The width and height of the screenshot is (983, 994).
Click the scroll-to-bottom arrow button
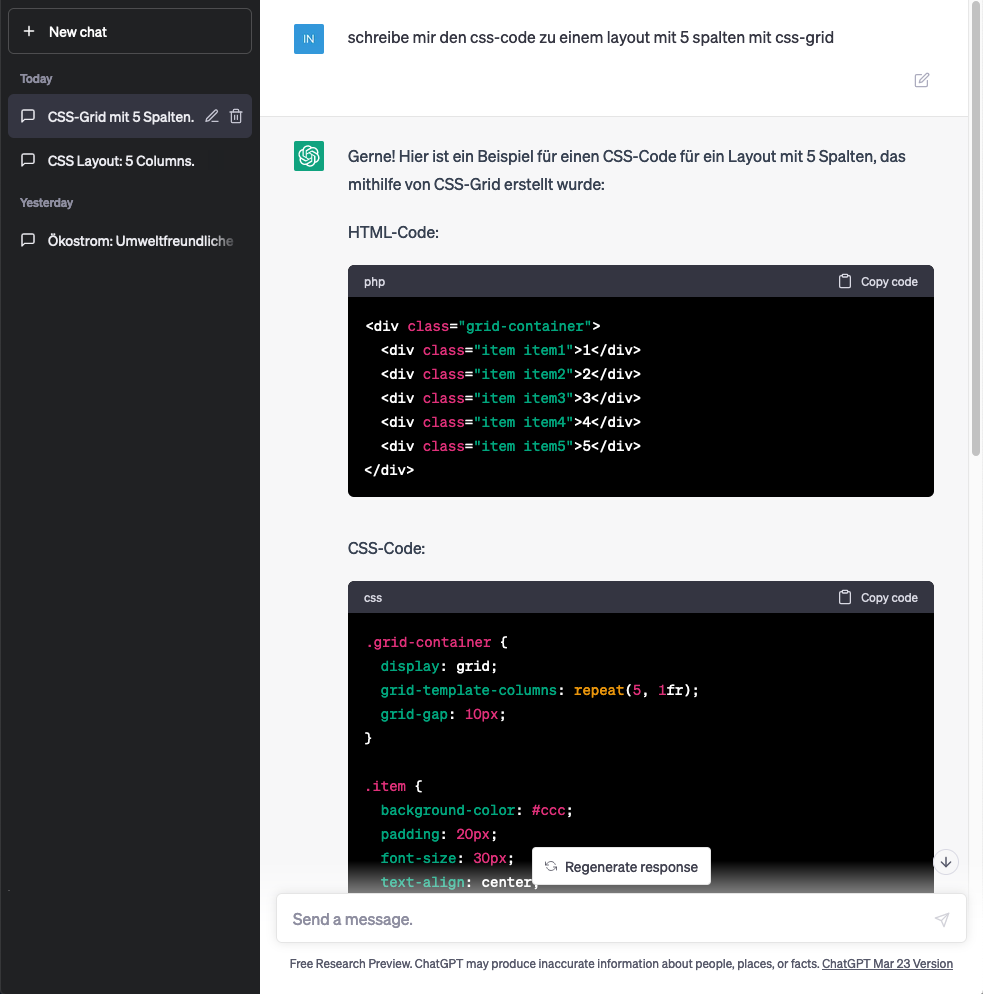pos(947,861)
